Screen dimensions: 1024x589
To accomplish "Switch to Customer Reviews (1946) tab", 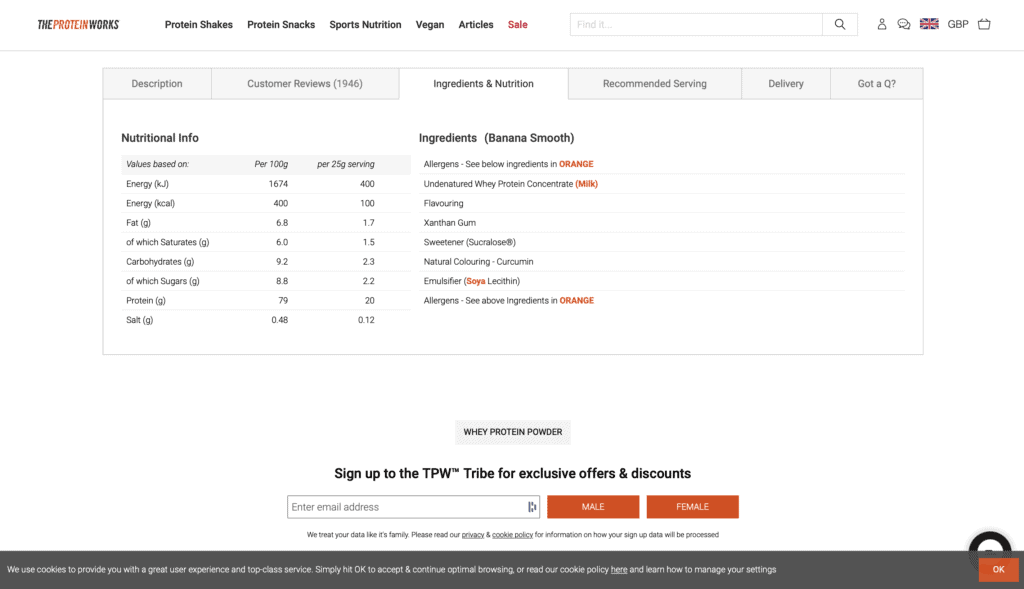I will click(305, 84).
